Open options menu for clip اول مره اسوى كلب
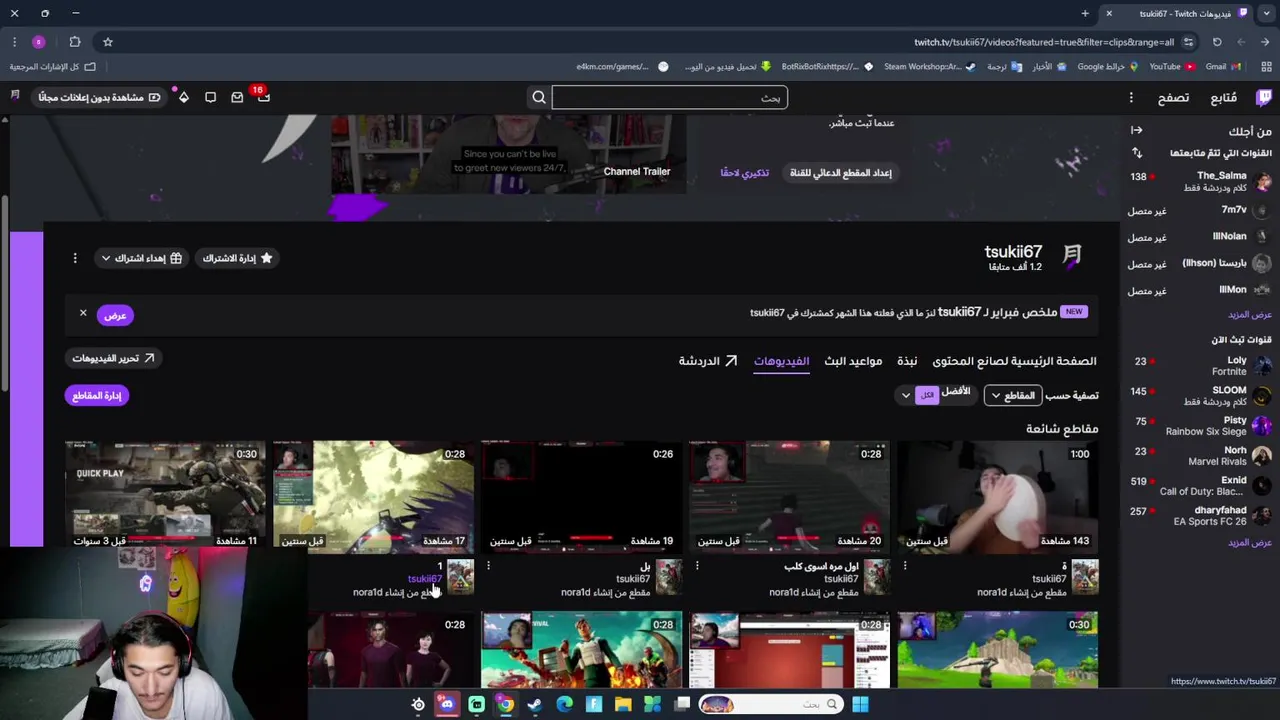Image resolution: width=1280 pixels, height=720 pixels. (697, 566)
